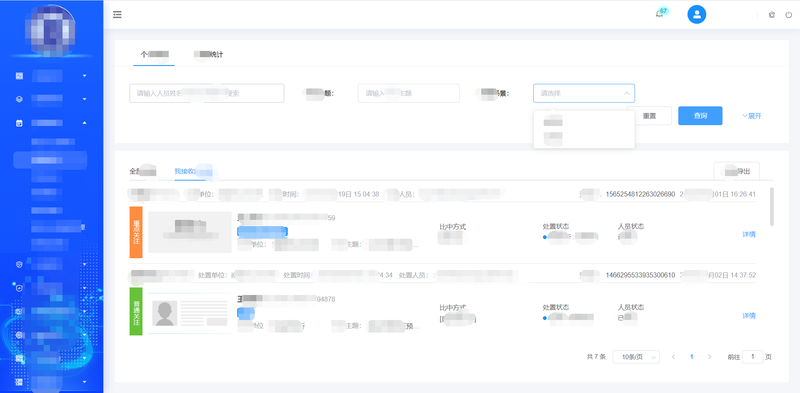
Task: Click the home icon beside power icon
Action: point(771,15)
